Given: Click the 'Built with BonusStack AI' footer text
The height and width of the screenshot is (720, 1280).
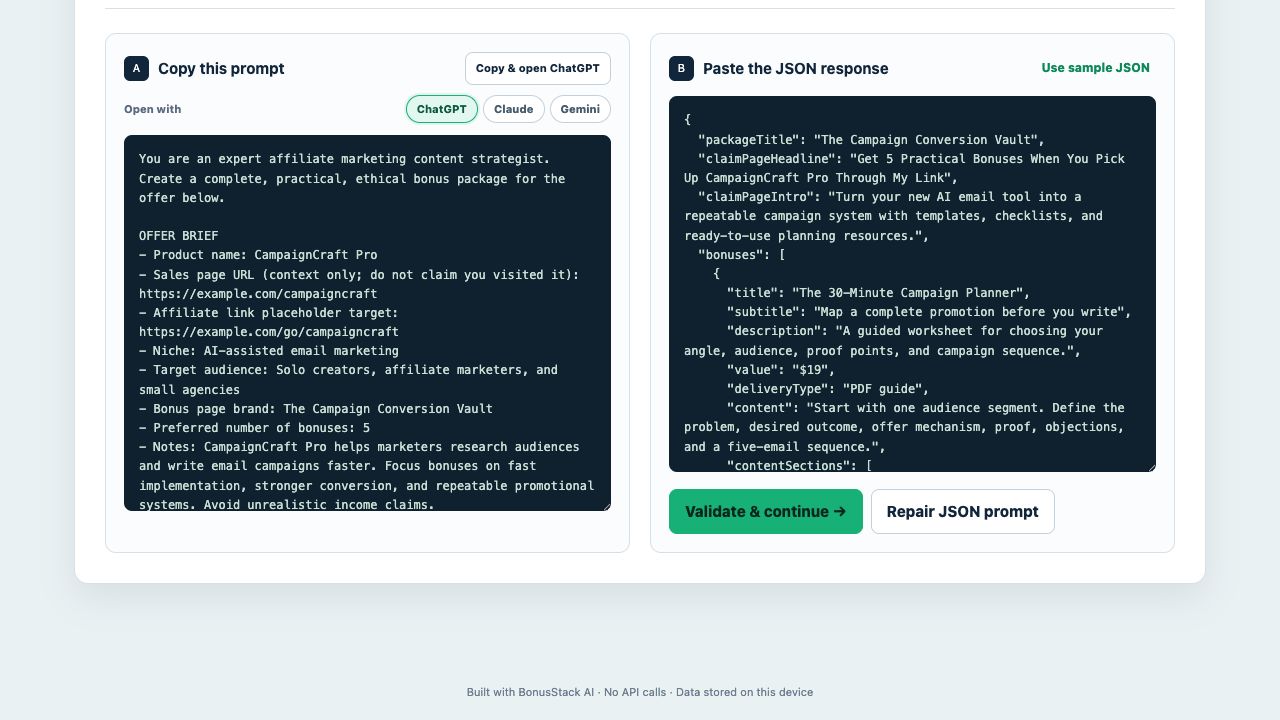Looking at the screenshot, I should 530,692.
